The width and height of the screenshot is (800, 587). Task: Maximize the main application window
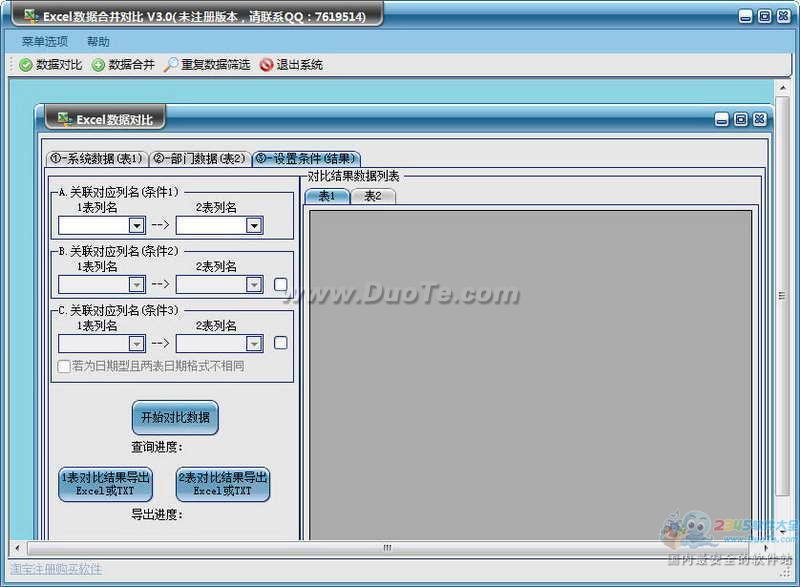[764, 17]
